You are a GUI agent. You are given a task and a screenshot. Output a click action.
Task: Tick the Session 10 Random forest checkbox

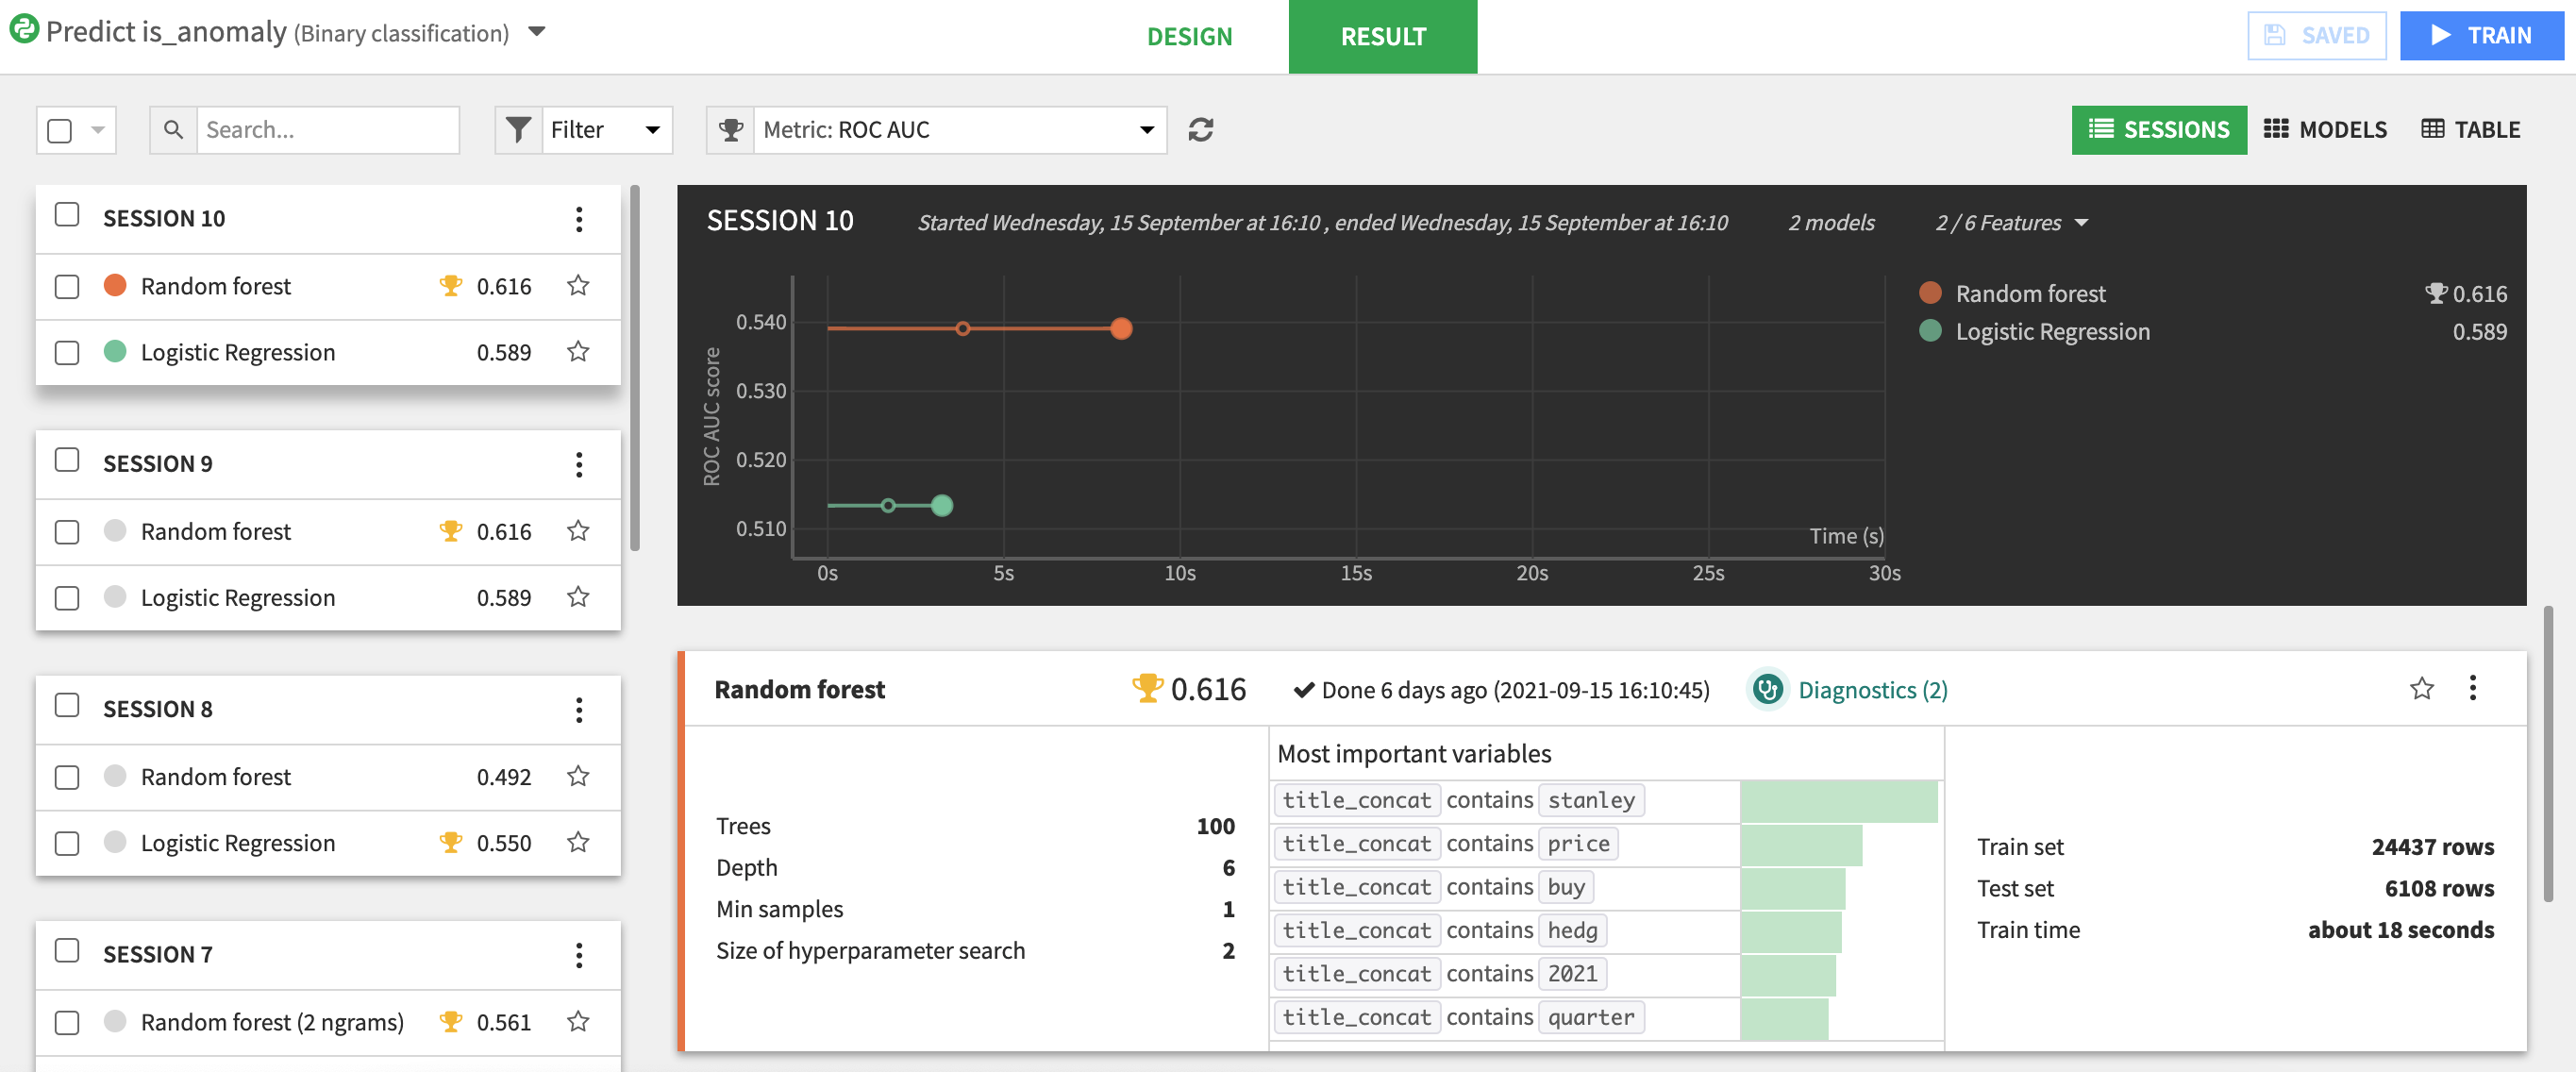pos(67,287)
